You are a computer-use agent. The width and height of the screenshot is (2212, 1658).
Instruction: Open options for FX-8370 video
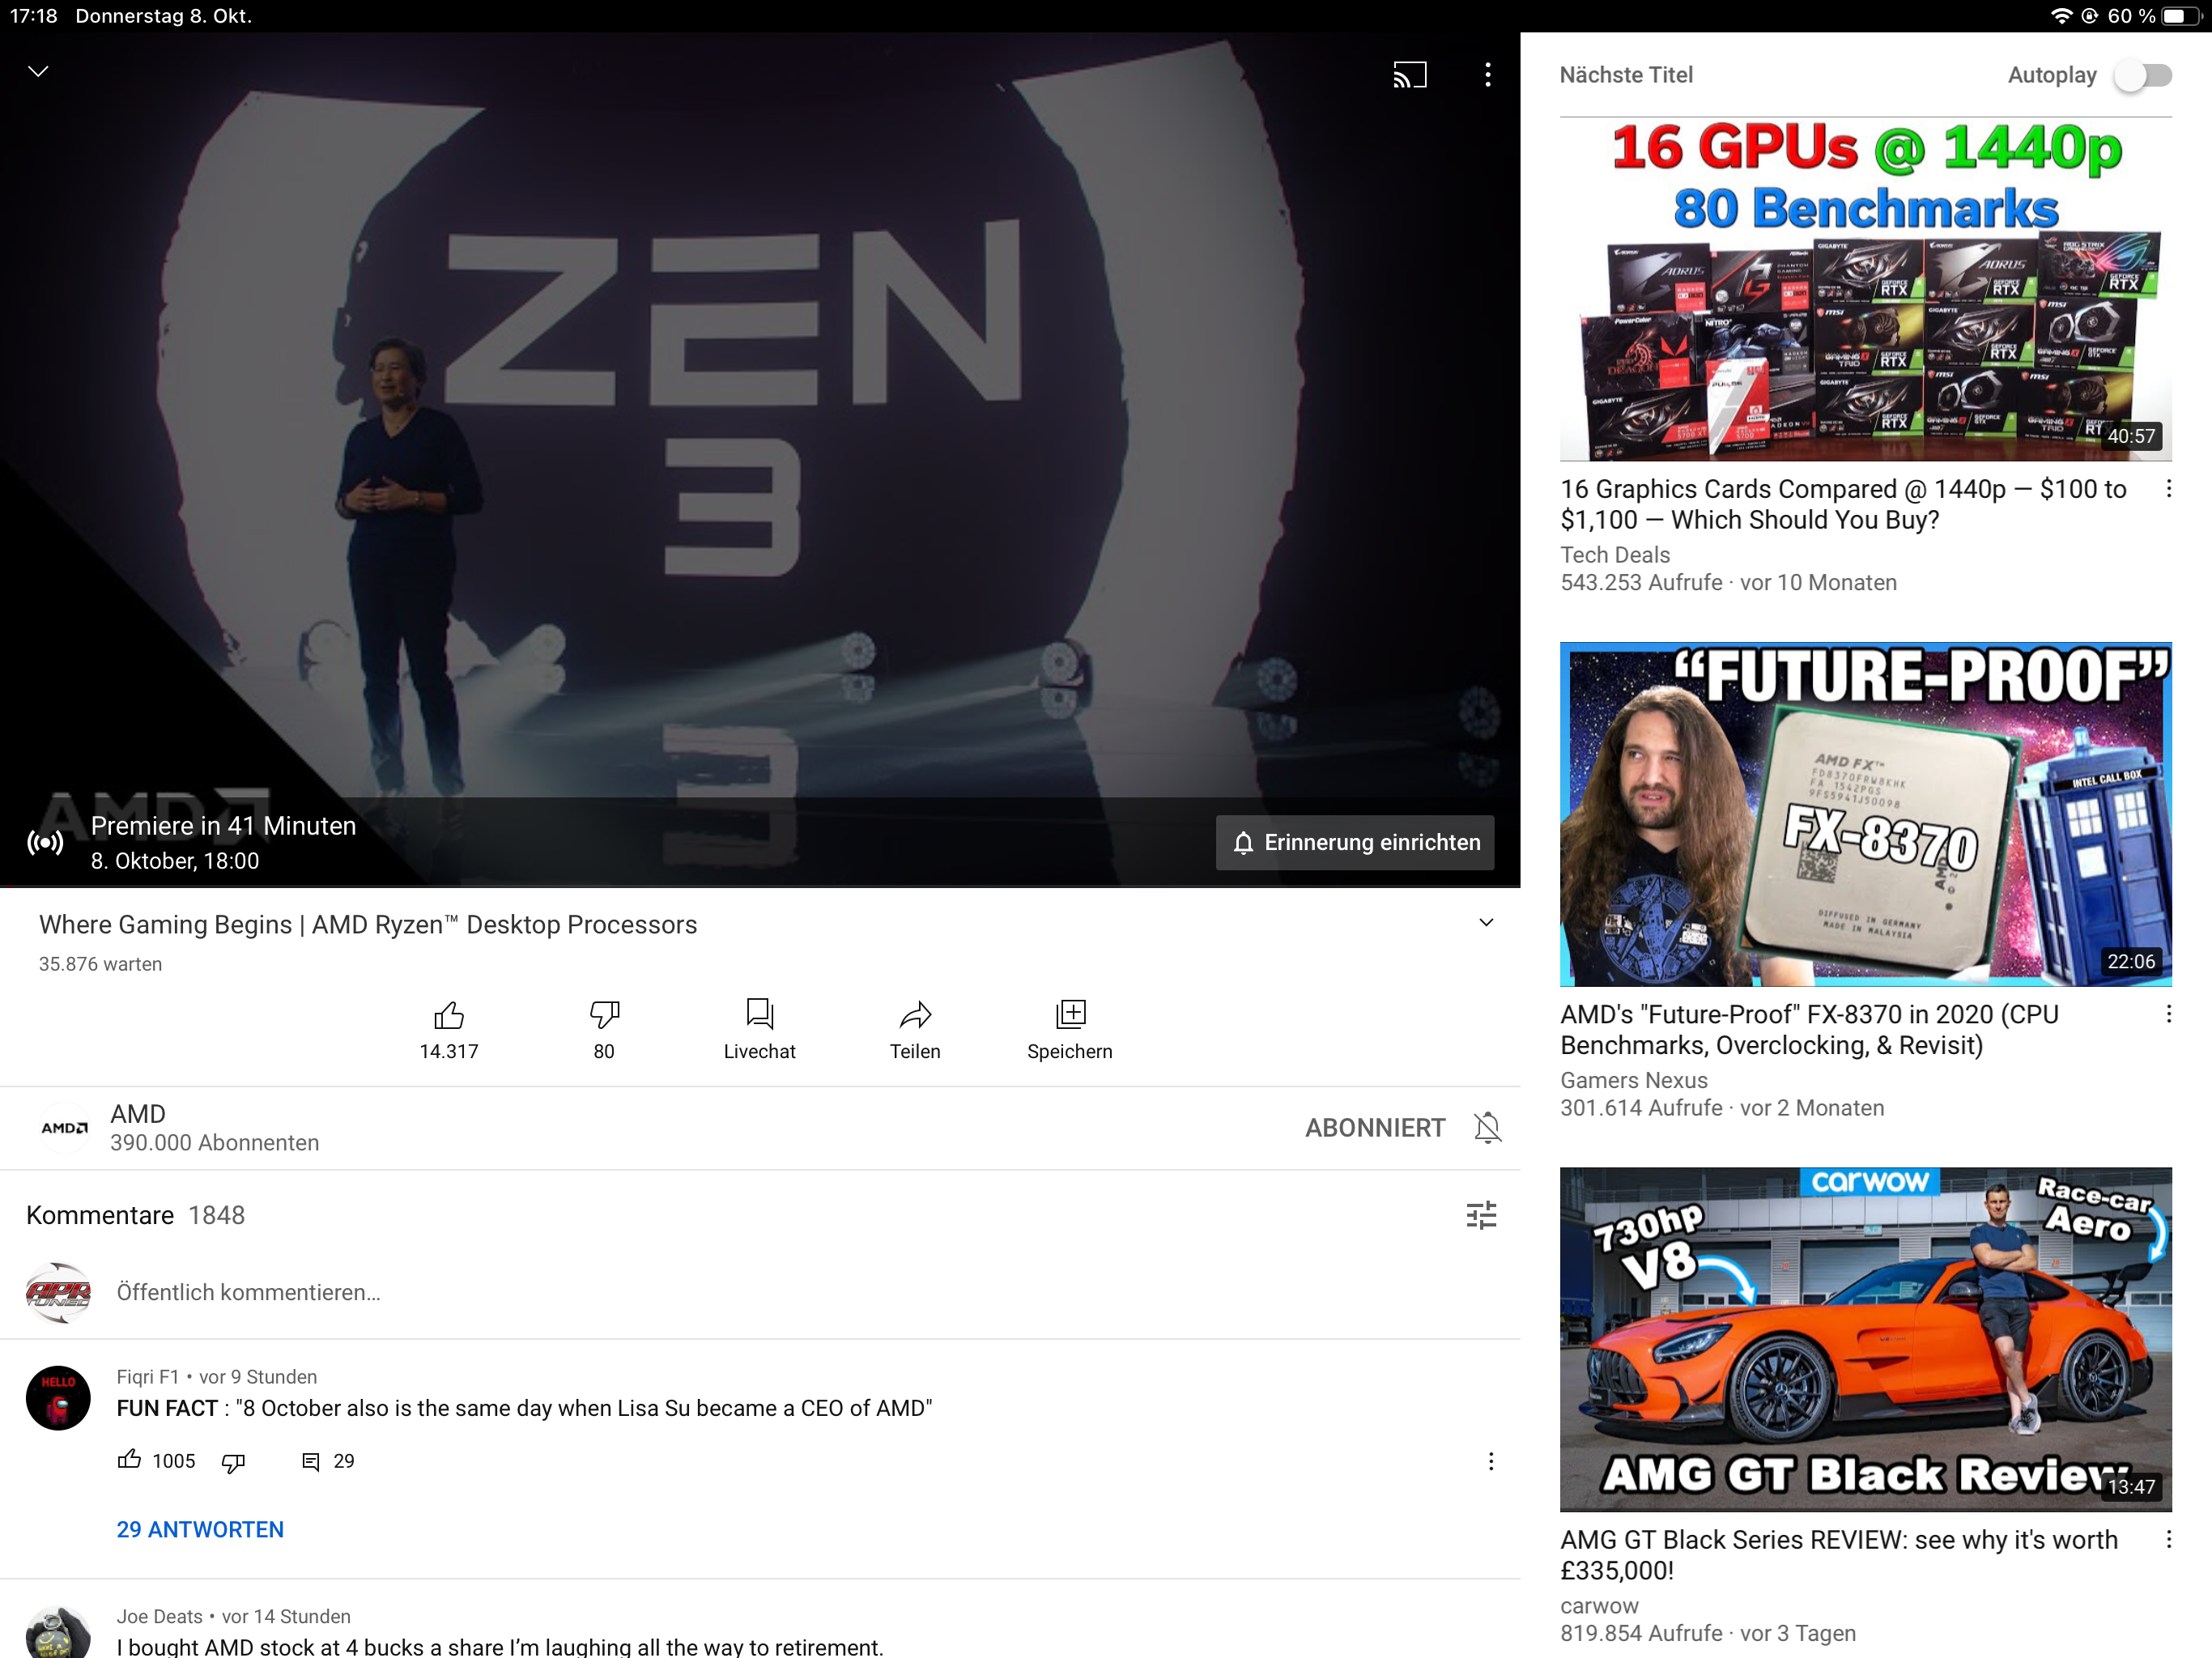[2168, 1014]
